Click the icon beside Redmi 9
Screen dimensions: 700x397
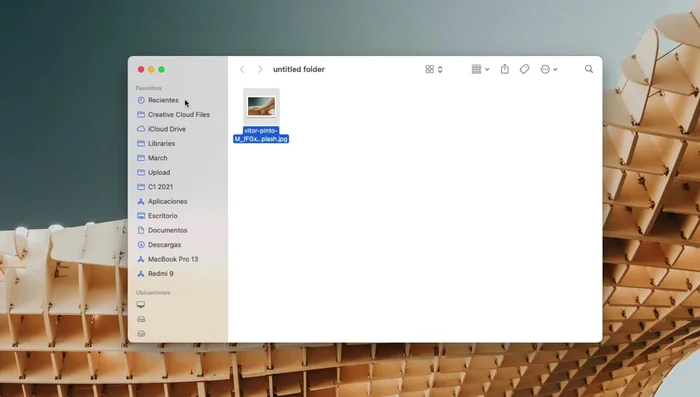[141, 273]
